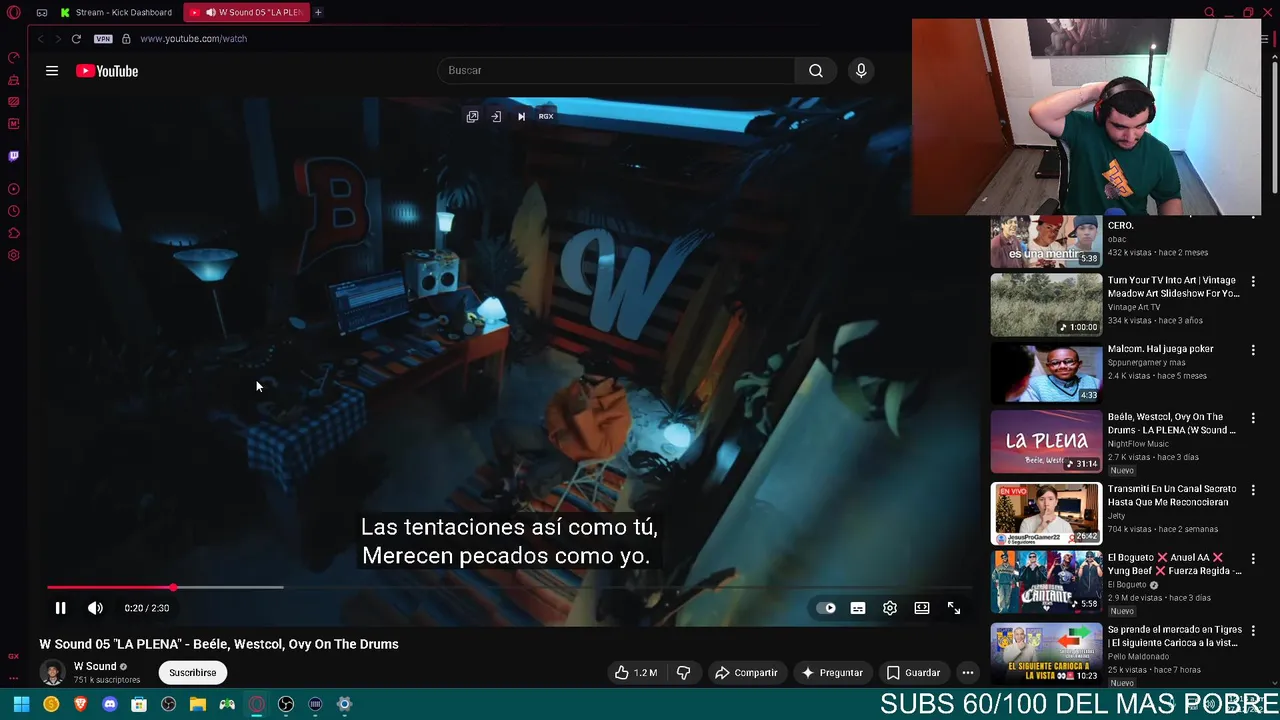Open the Player panel in the sidebar
Viewport: 1280px width, 720px height.
coord(14,189)
